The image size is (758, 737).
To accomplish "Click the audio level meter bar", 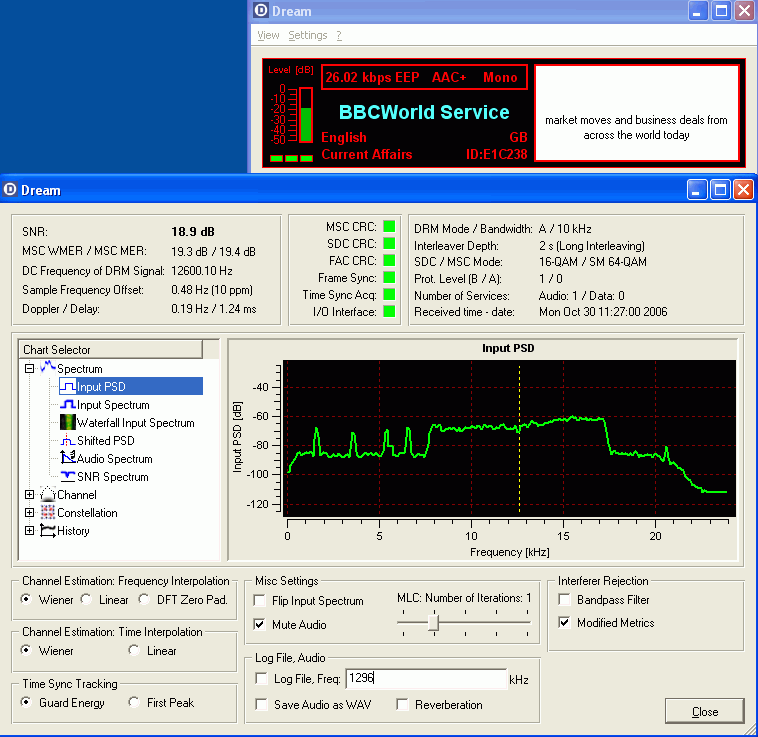I will pyautogui.click(x=306, y=115).
